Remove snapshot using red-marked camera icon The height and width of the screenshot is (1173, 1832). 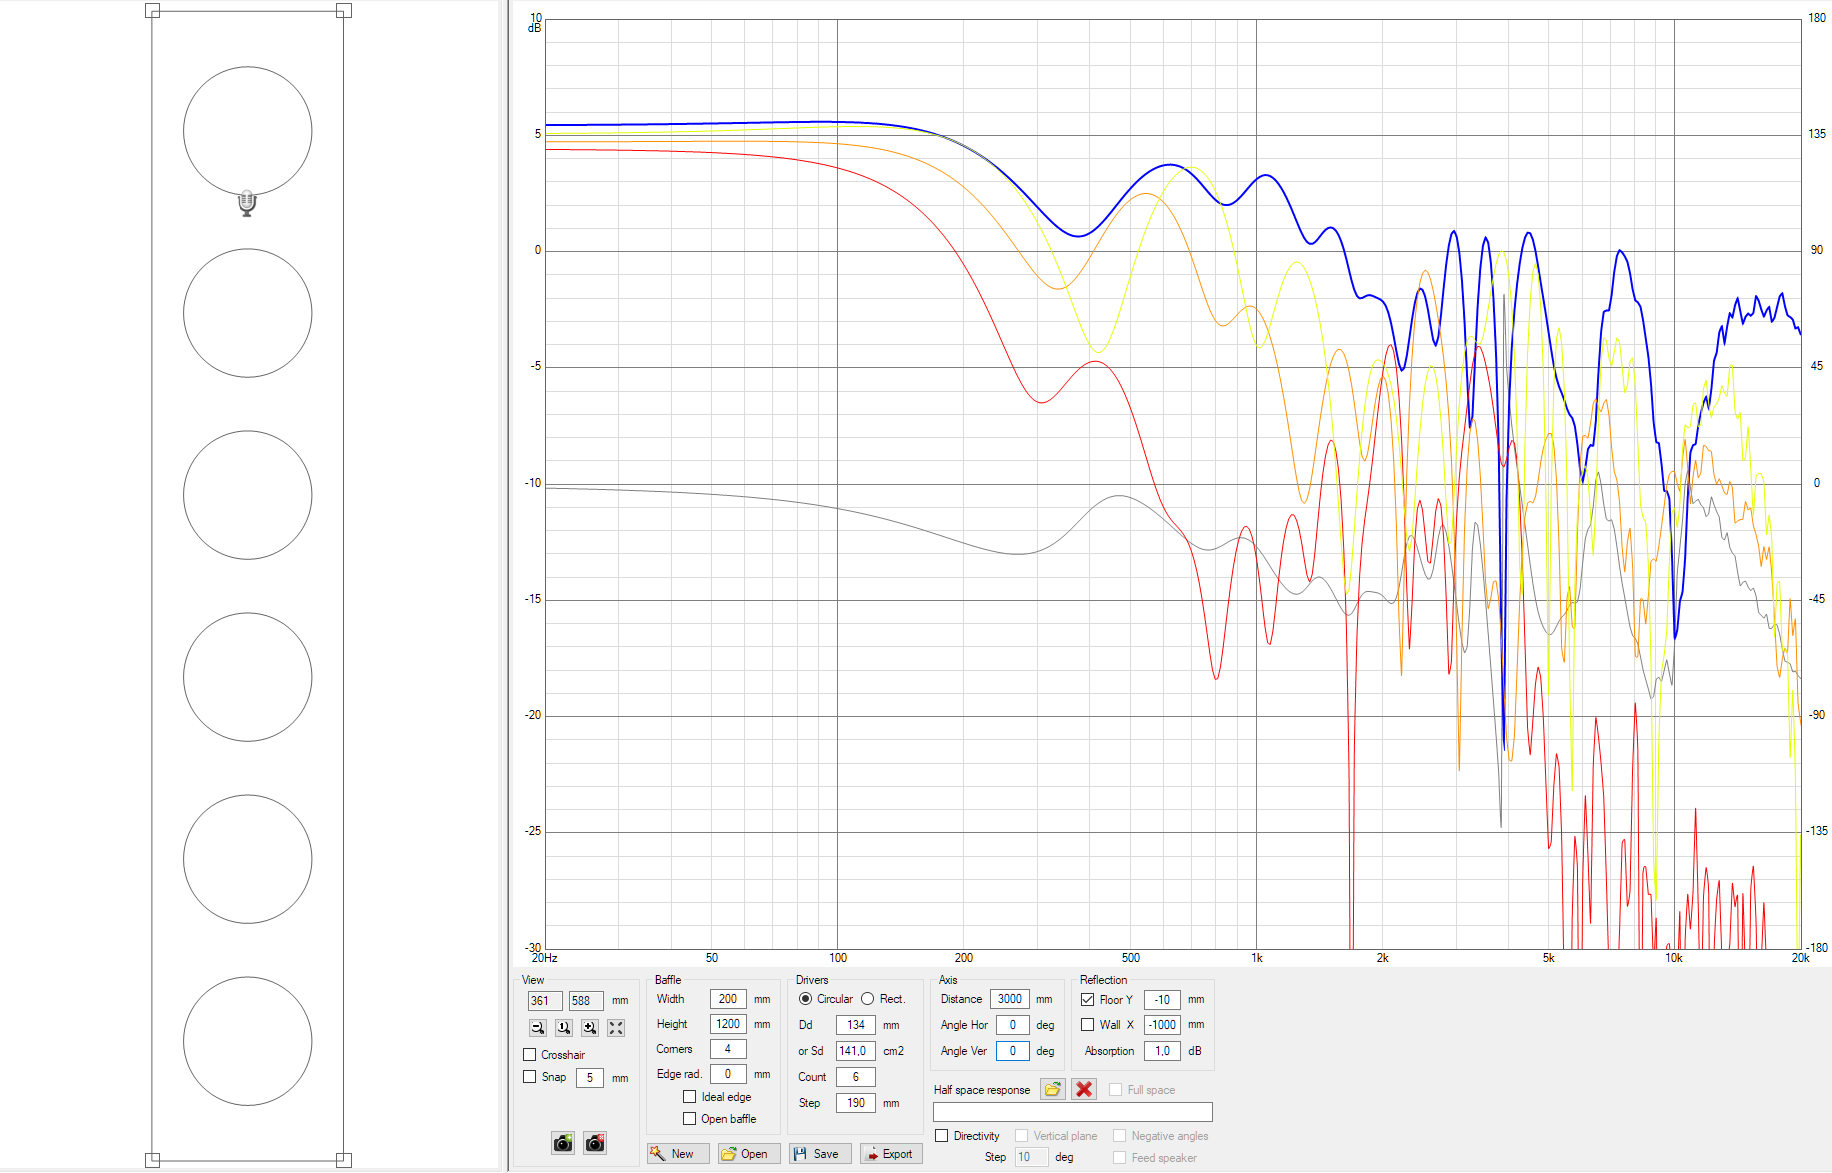595,1143
